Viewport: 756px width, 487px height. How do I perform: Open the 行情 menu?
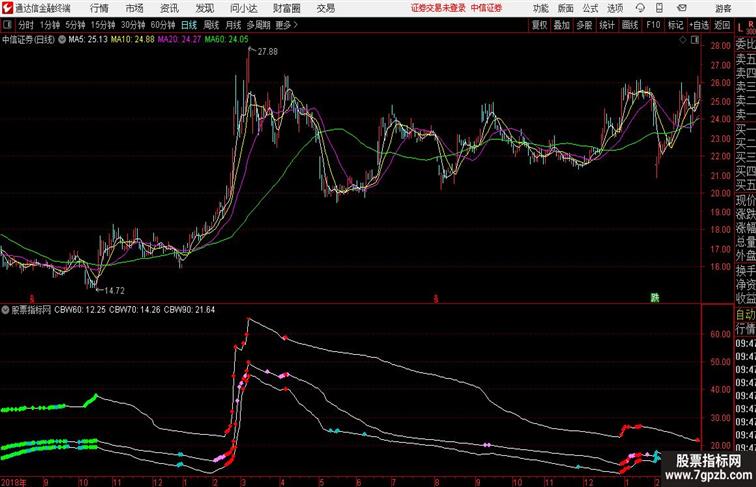coord(99,8)
